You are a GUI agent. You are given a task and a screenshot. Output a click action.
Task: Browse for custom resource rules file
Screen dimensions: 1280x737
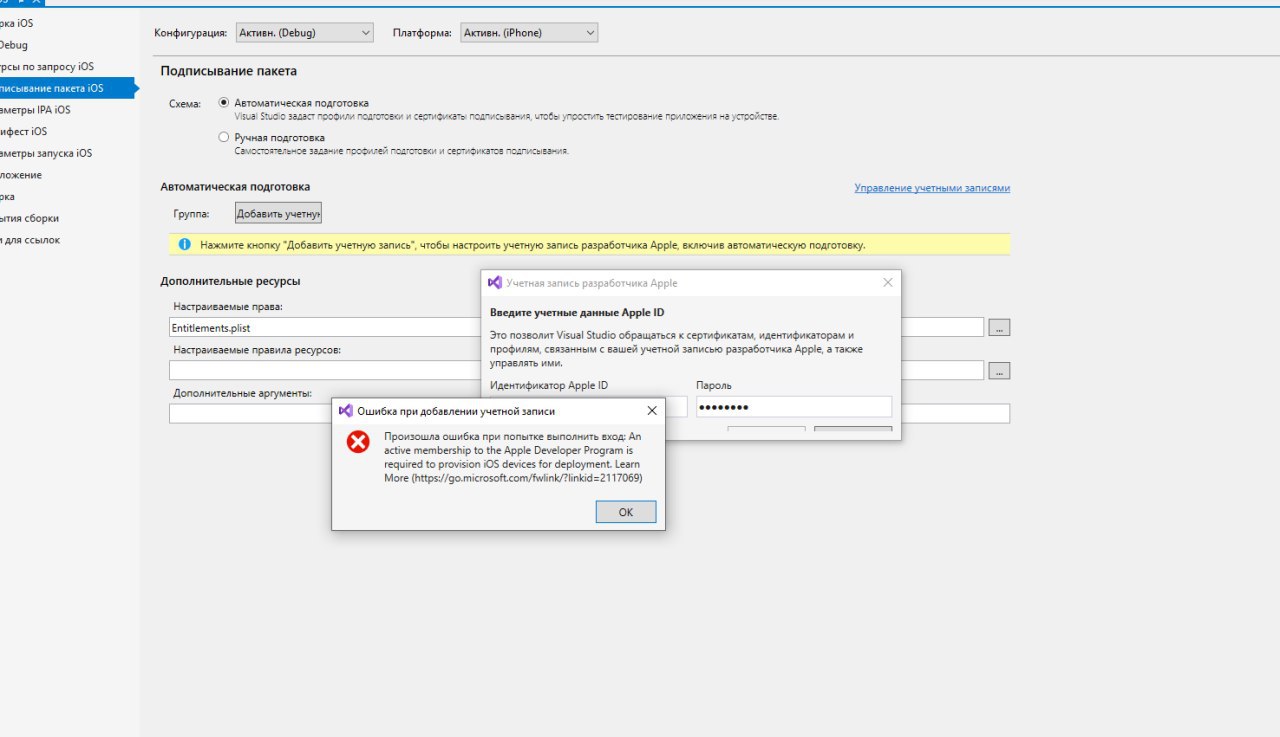point(999,371)
